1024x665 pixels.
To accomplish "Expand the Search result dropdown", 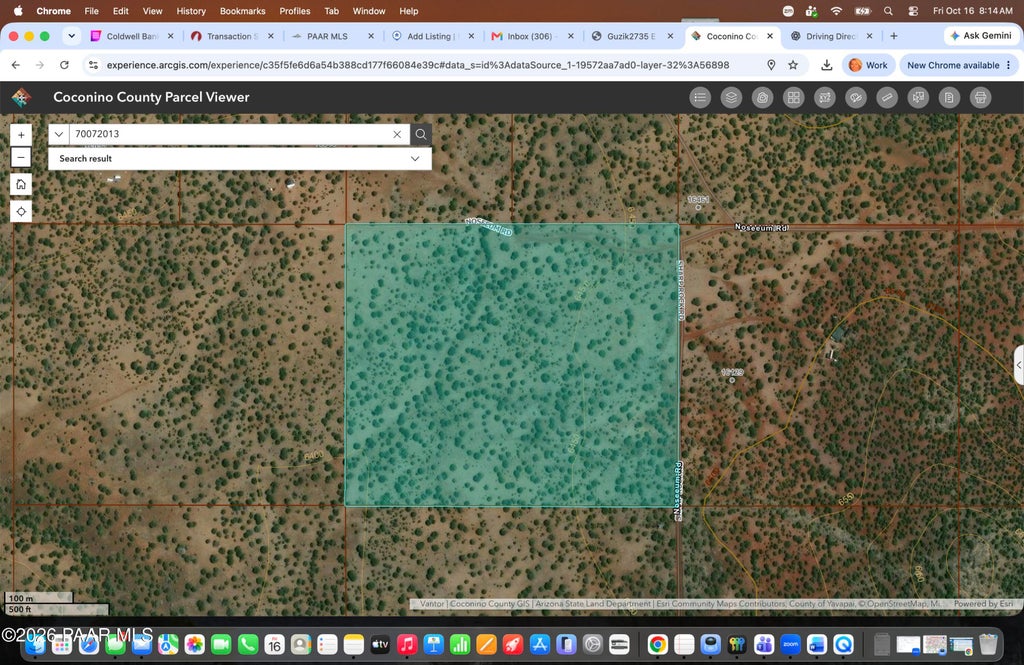I will pyautogui.click(x=415, y=159).
